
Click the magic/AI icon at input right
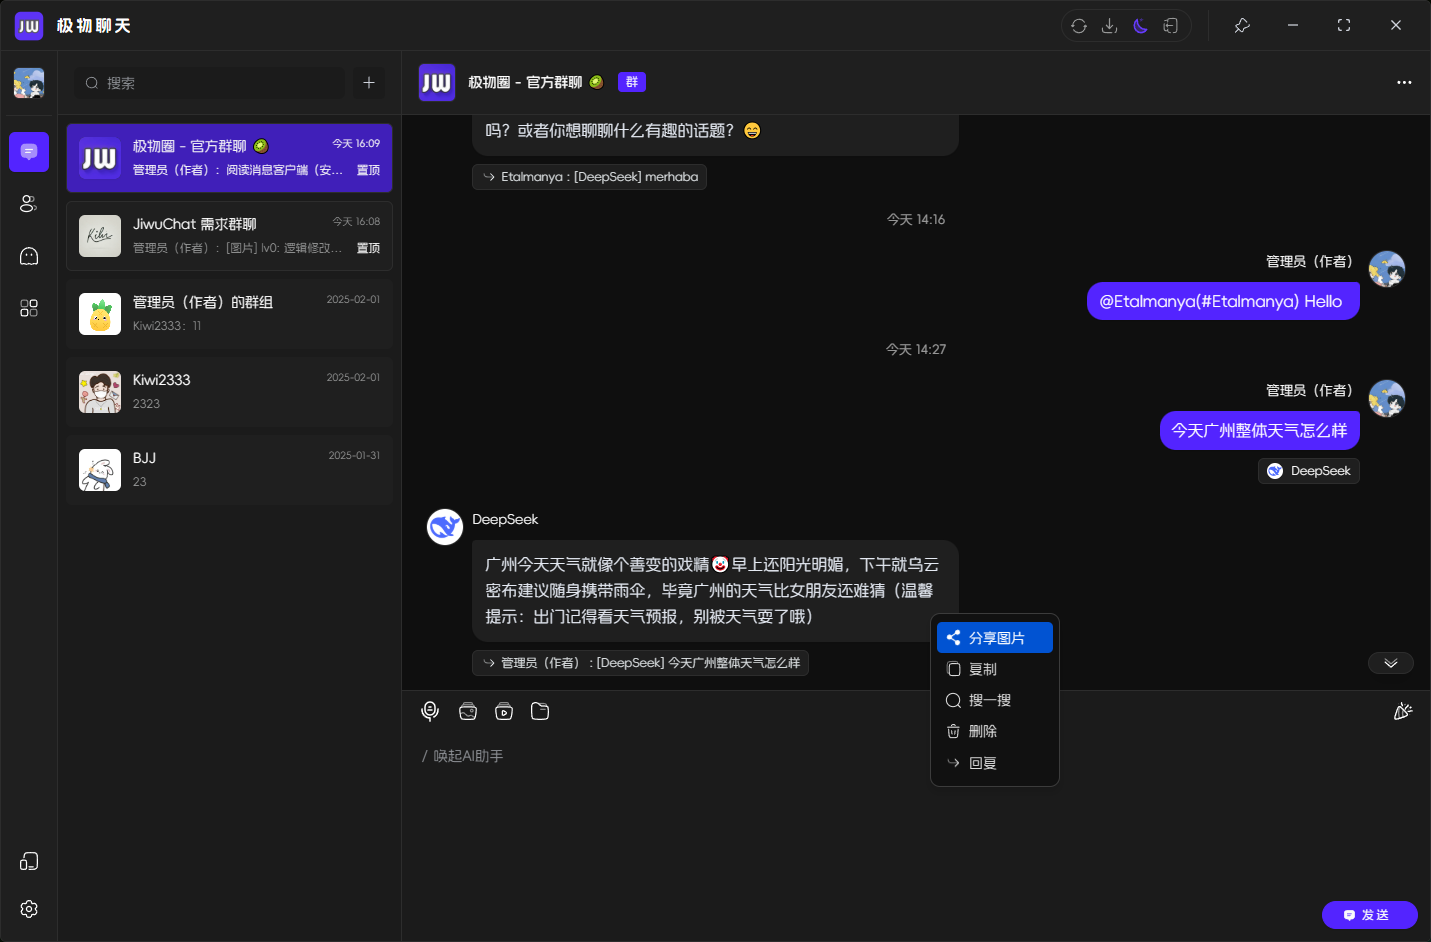(x=1403, y=711)
